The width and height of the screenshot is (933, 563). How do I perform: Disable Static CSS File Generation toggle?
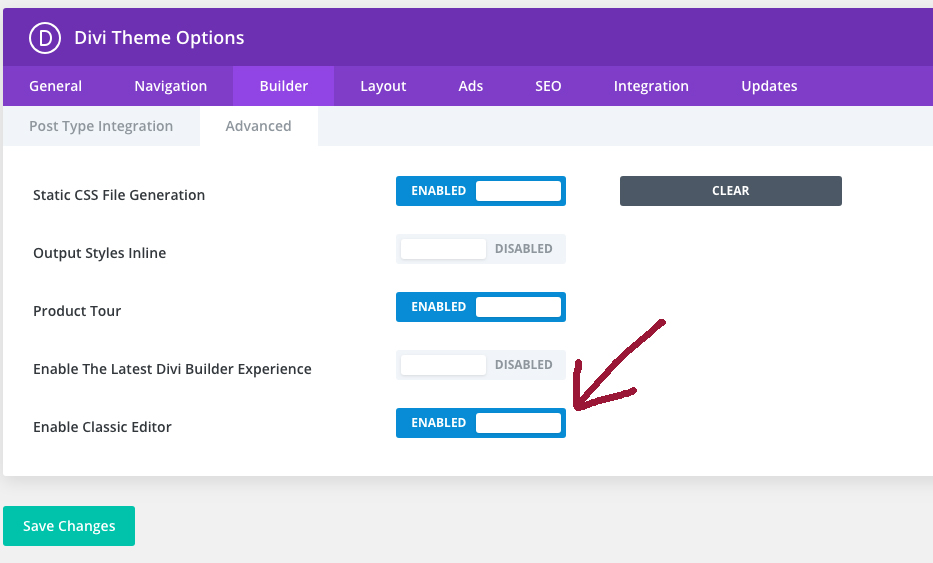[x=481, y=191]
